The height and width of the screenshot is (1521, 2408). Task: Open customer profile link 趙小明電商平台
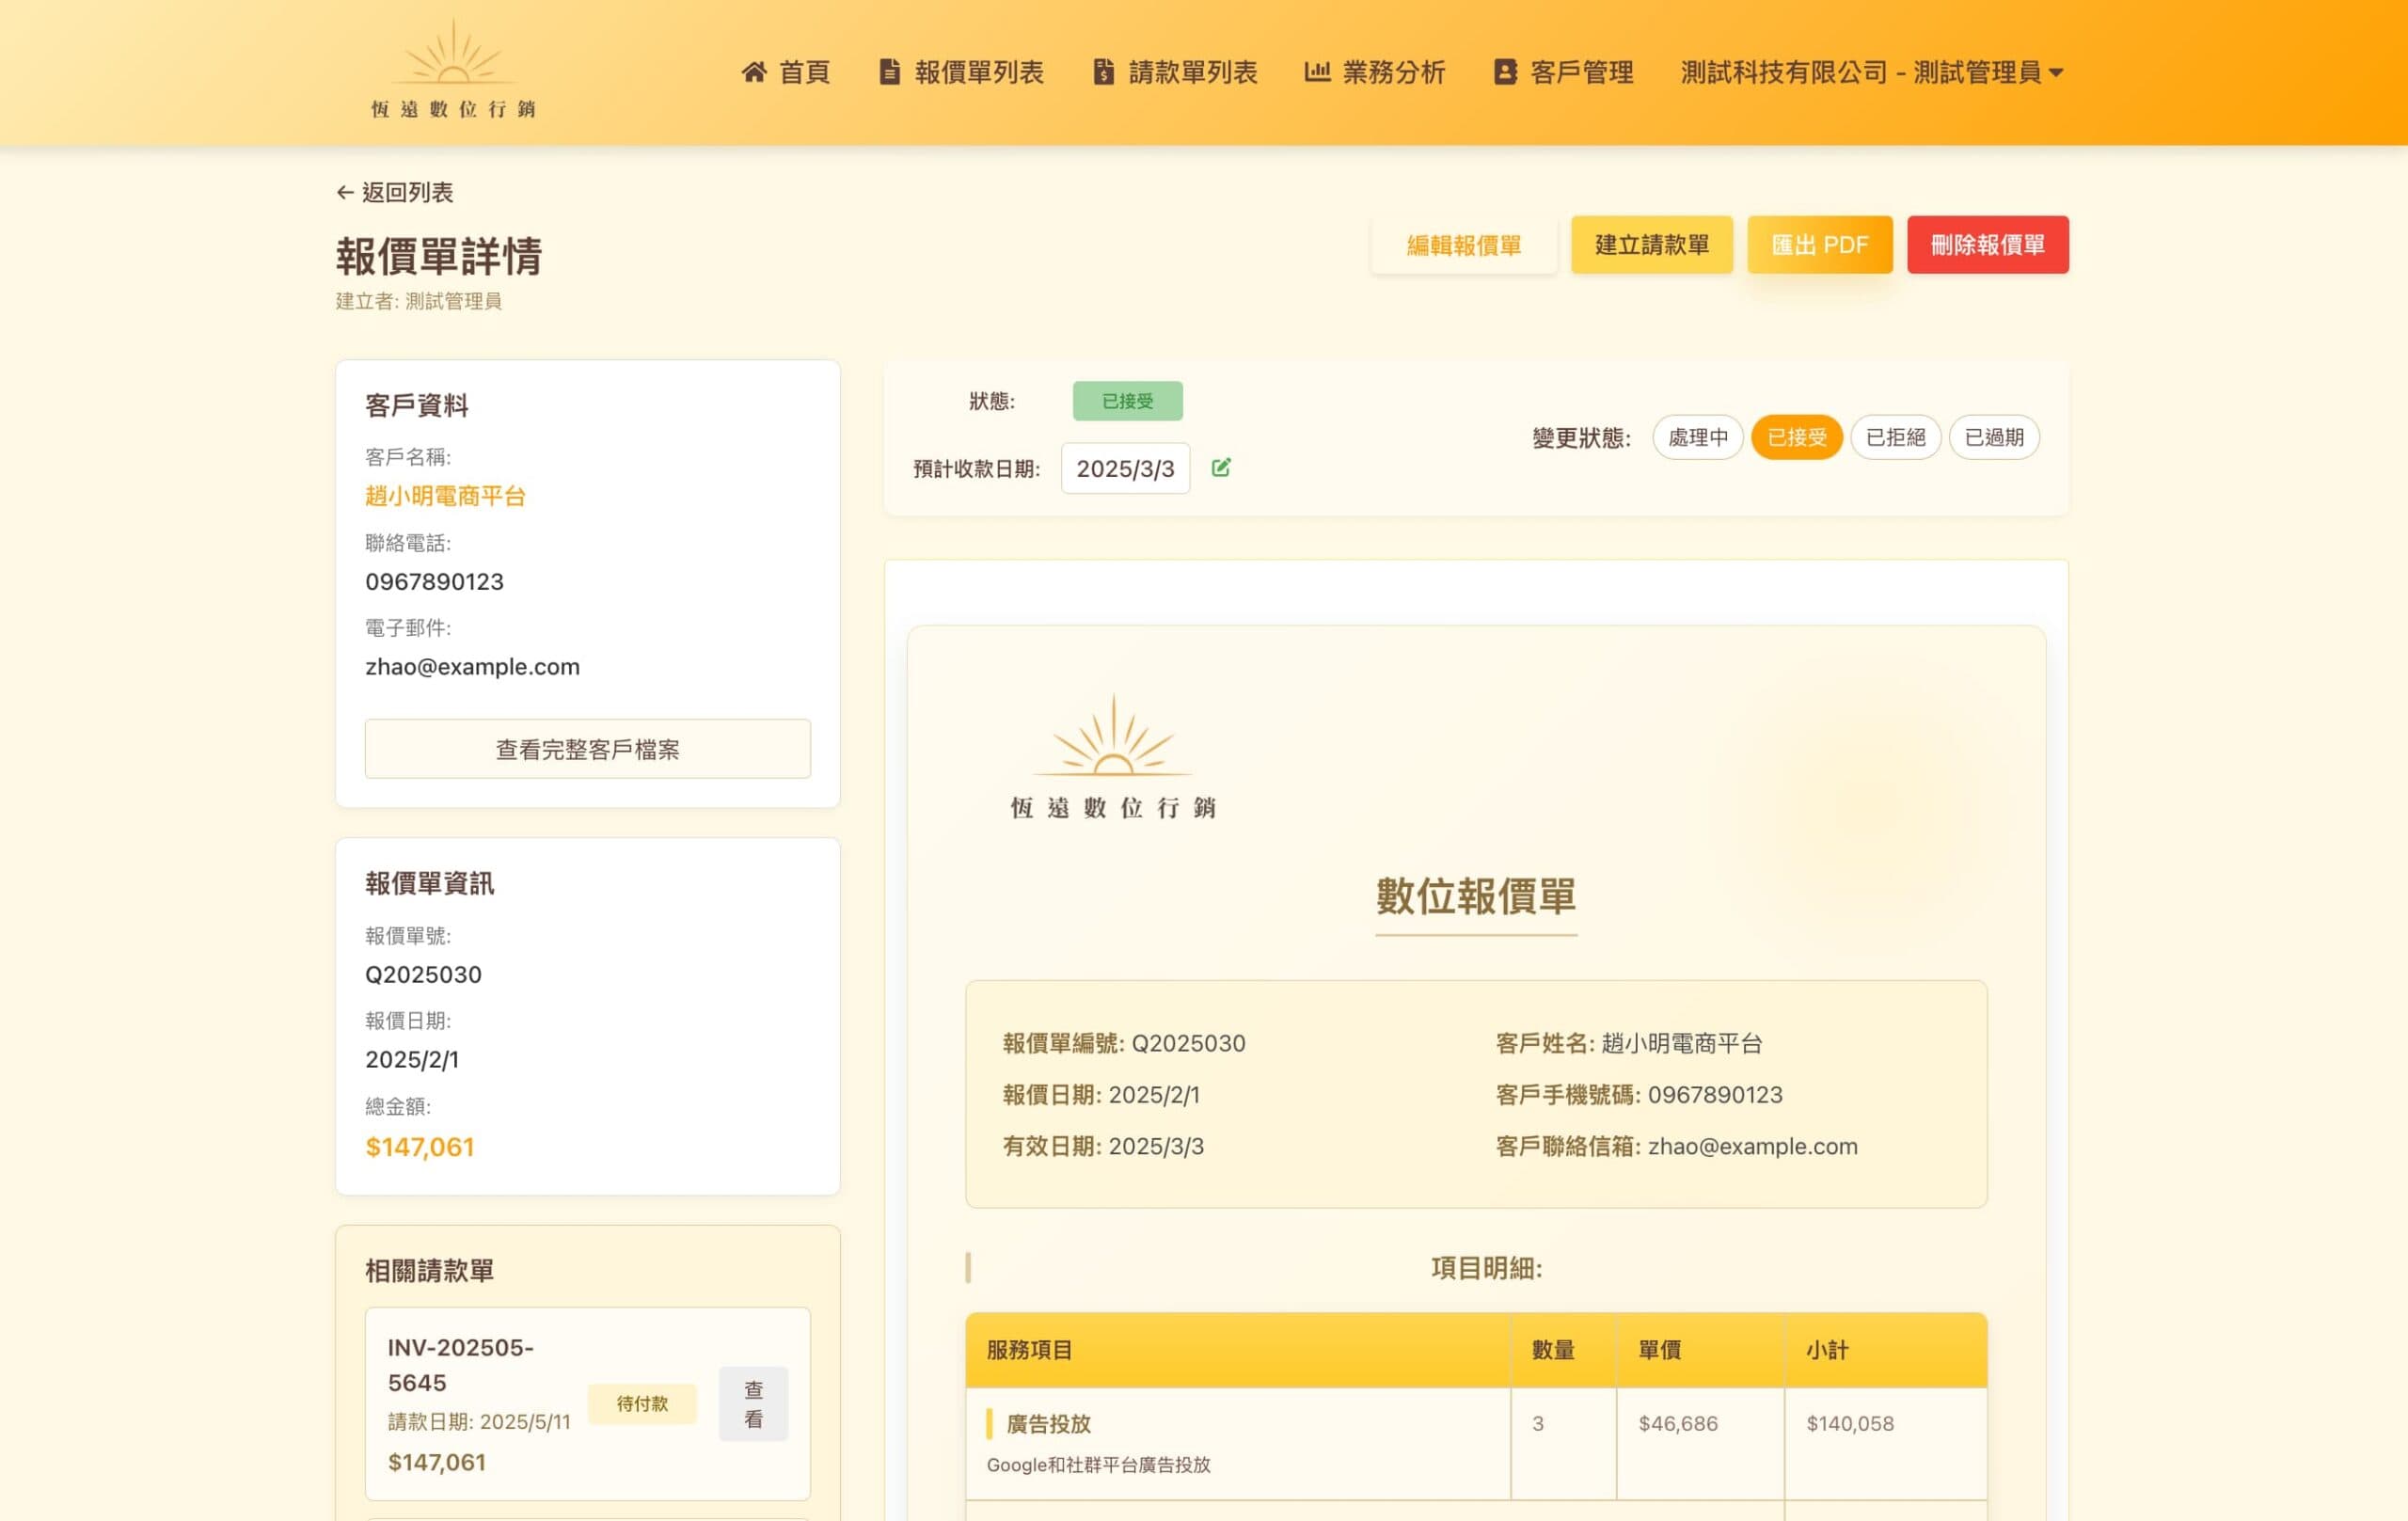click(443, 496)
